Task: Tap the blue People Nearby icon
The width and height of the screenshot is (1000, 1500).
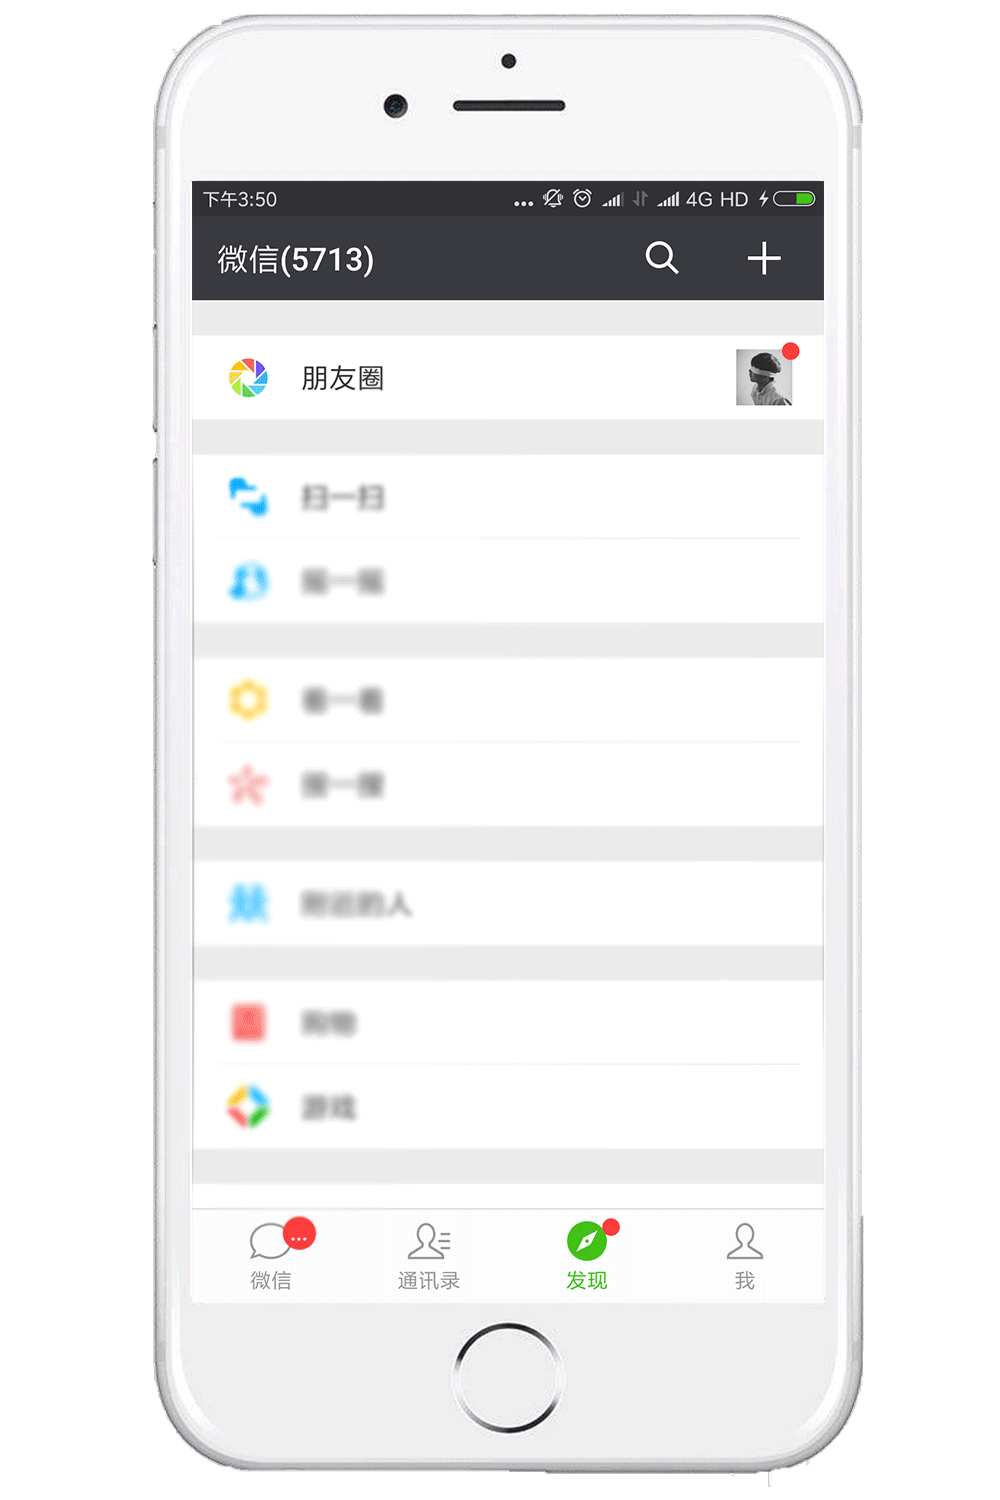Action: [x=248, y=903]
